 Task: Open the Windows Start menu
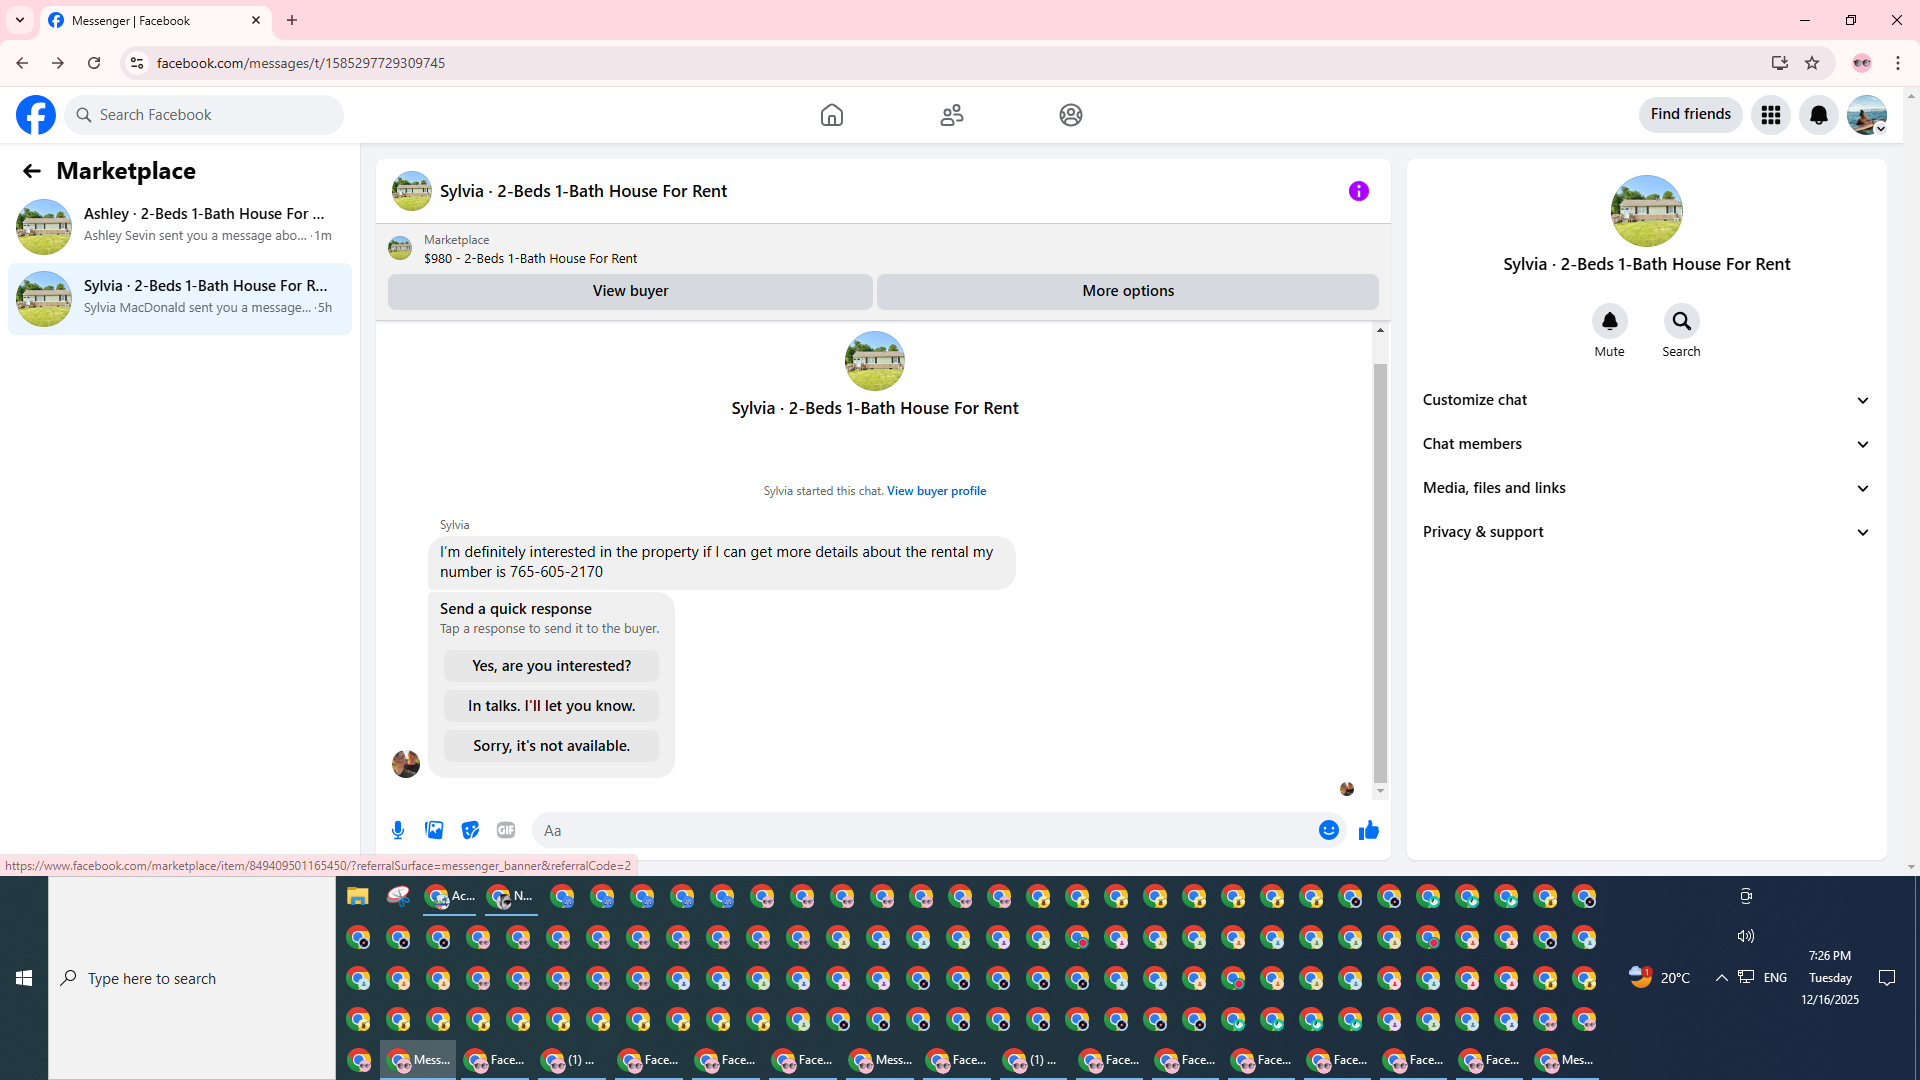[x=24, y=978]
